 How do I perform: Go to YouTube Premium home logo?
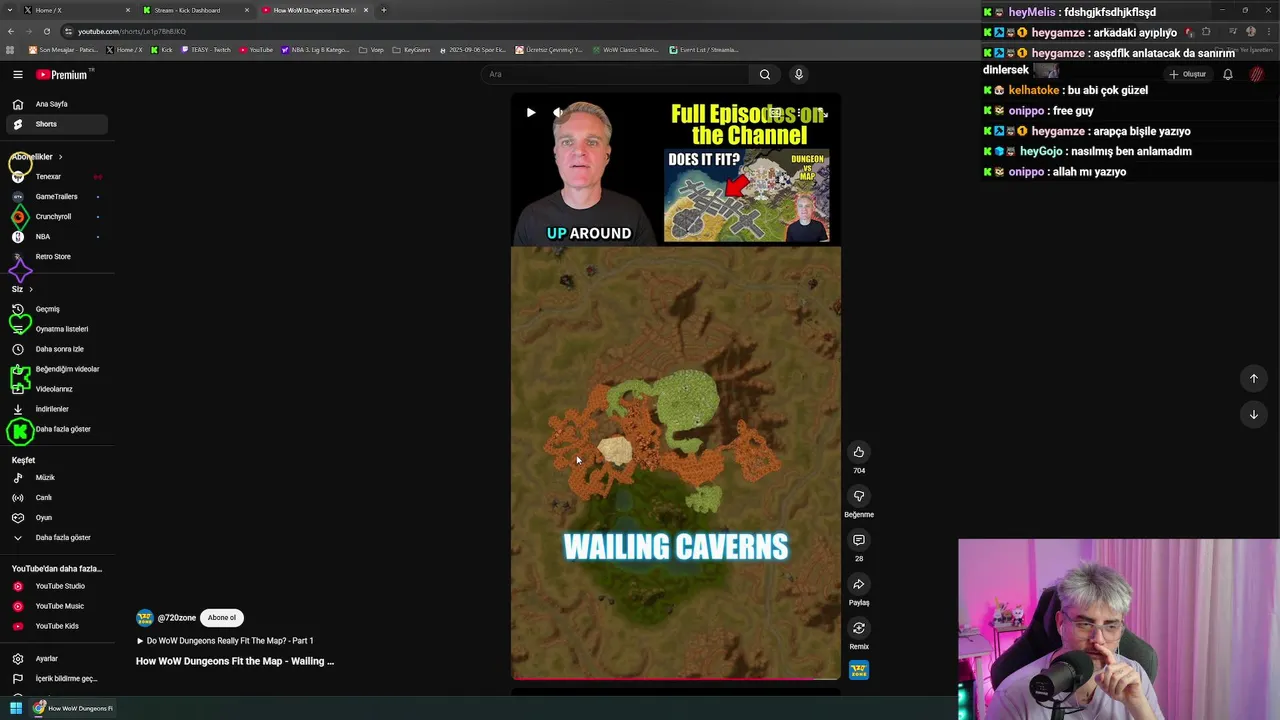pyautogui.click(x=62, y=74)
